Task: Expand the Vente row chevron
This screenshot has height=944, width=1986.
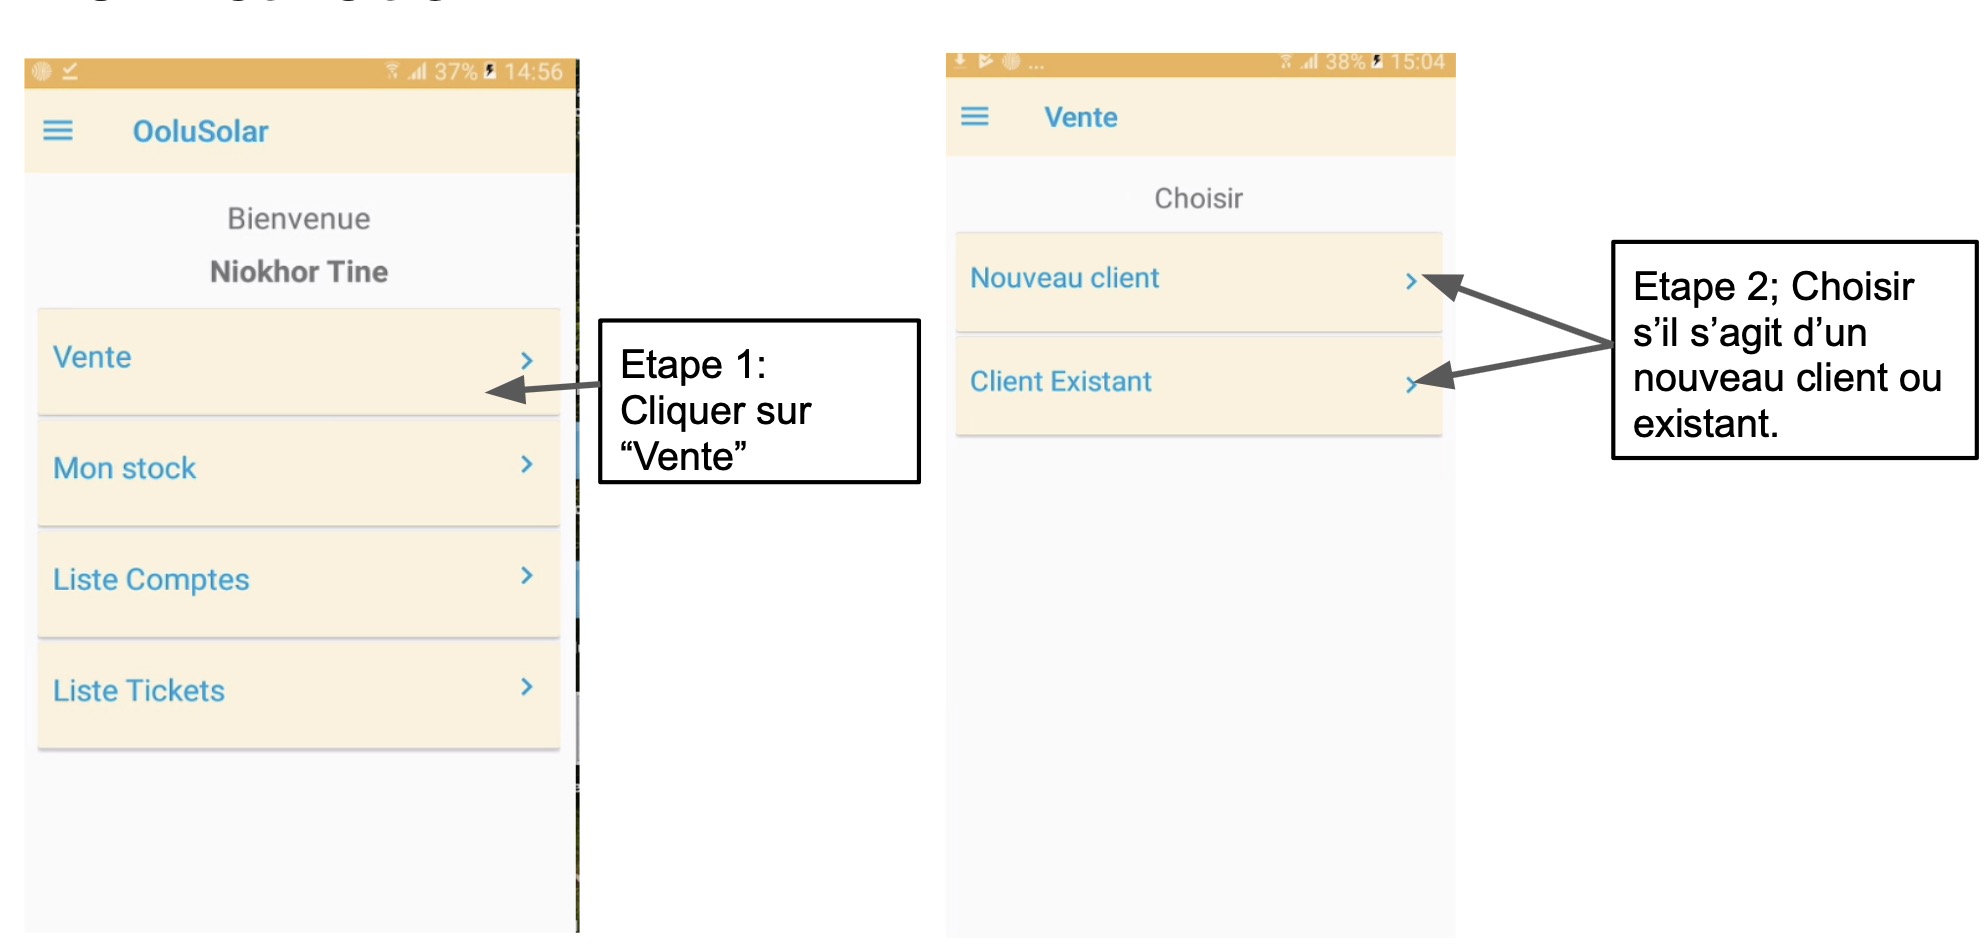Action: [x=527, y=360]
